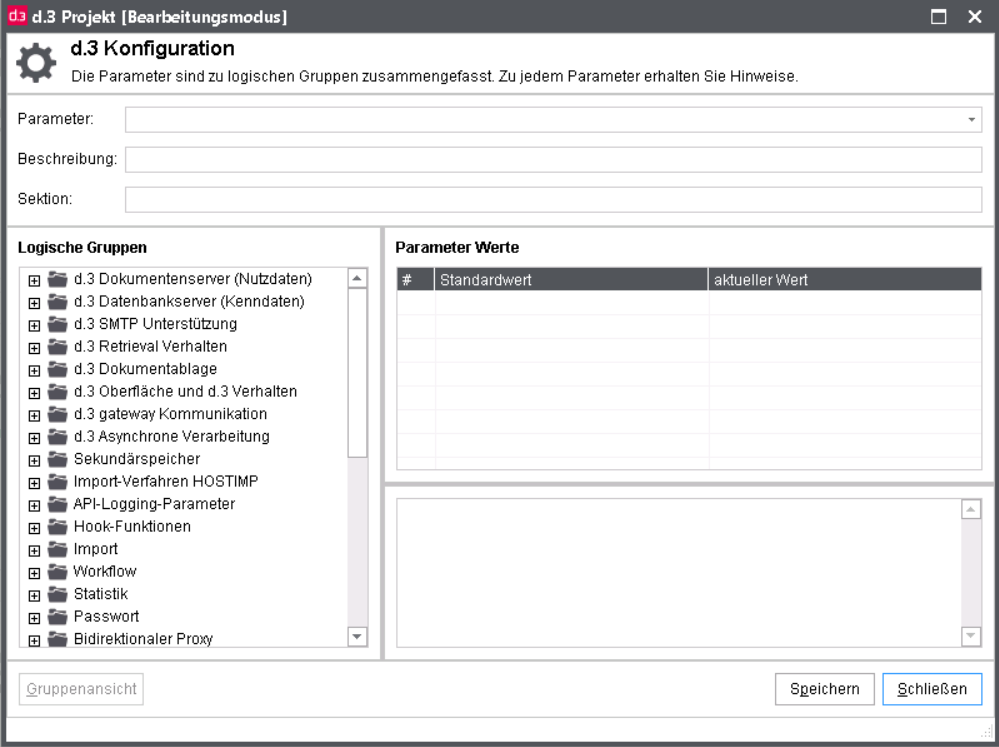Expand d.3 Datenbankserver (Kenndaten) node

[x=34, y=303]
